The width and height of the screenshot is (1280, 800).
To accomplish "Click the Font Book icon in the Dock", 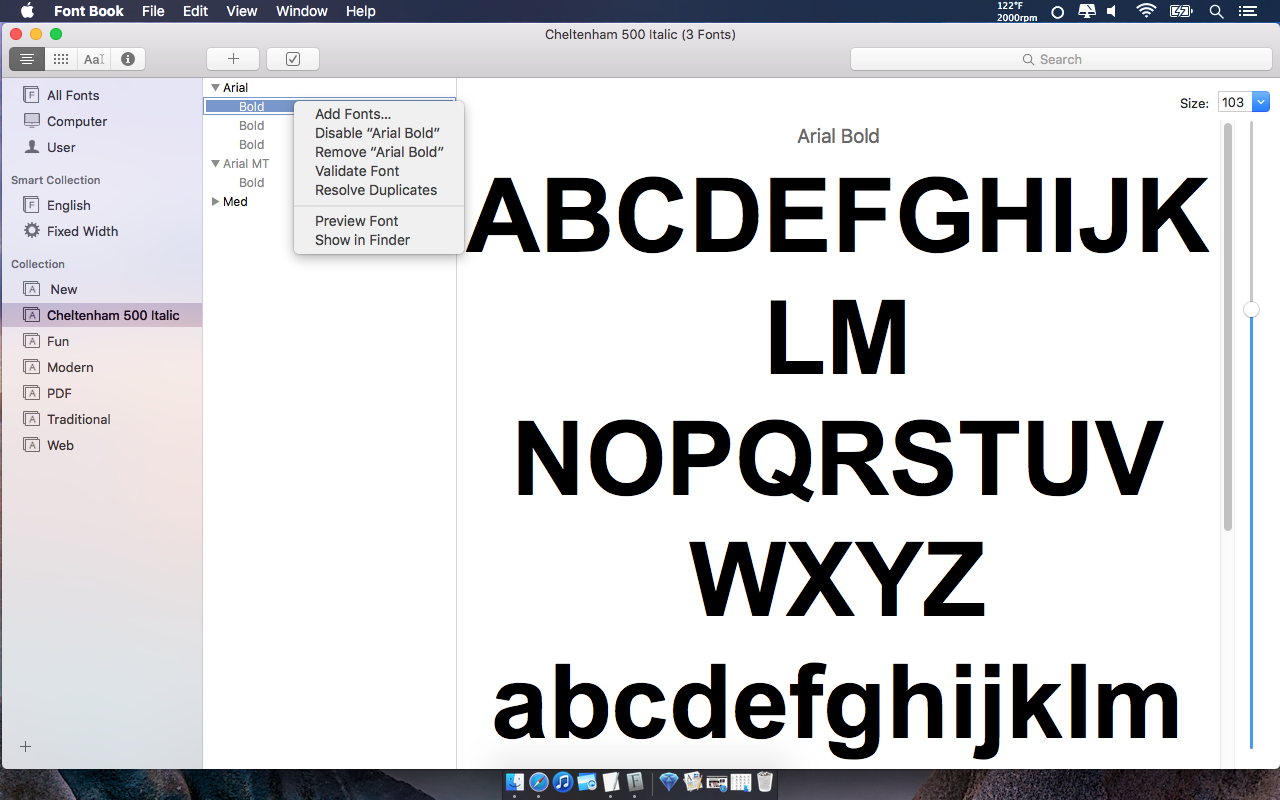I will pyautogui.click(x=635, y=782).
